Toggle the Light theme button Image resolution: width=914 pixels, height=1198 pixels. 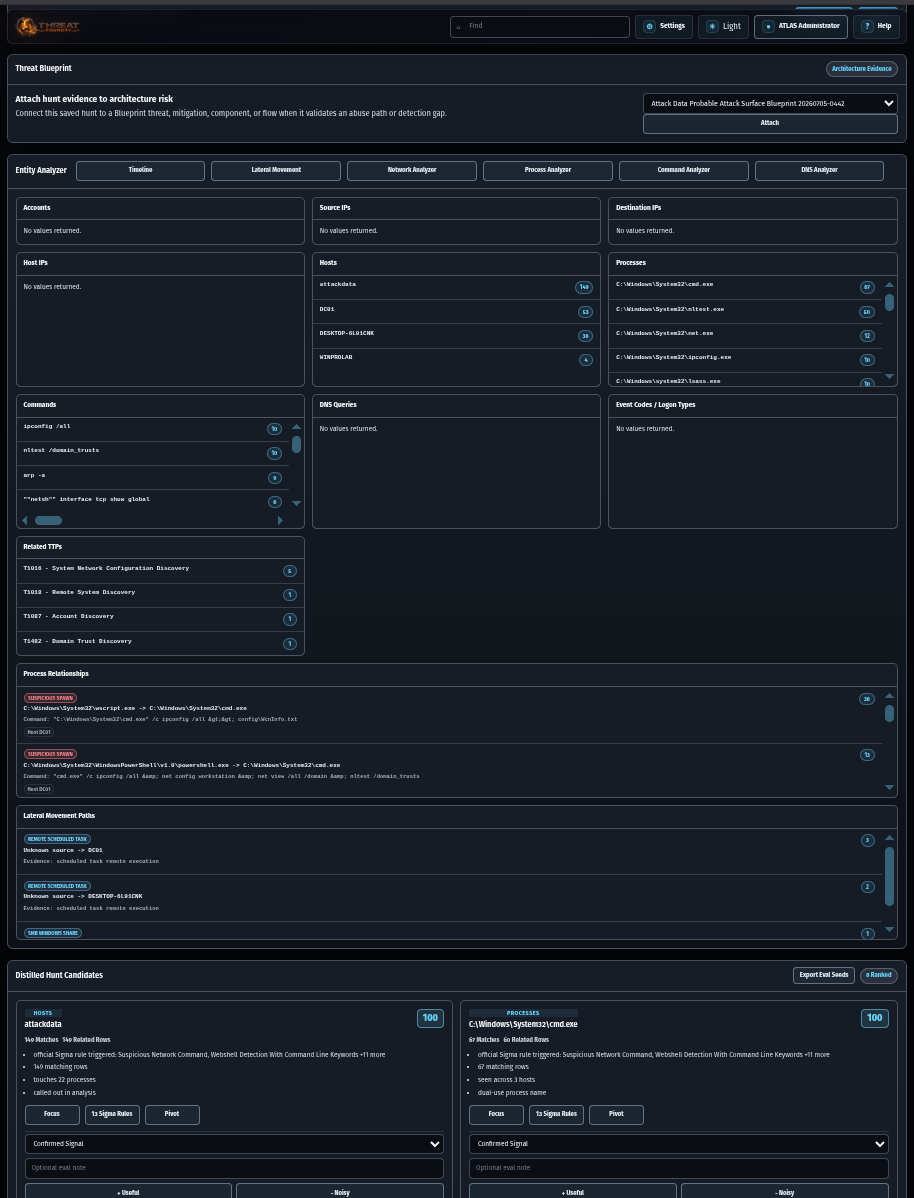pos(723,26)
